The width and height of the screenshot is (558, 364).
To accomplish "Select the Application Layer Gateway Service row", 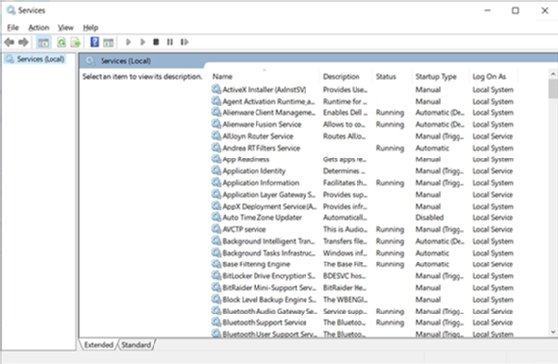I will [x=363, y=194].
